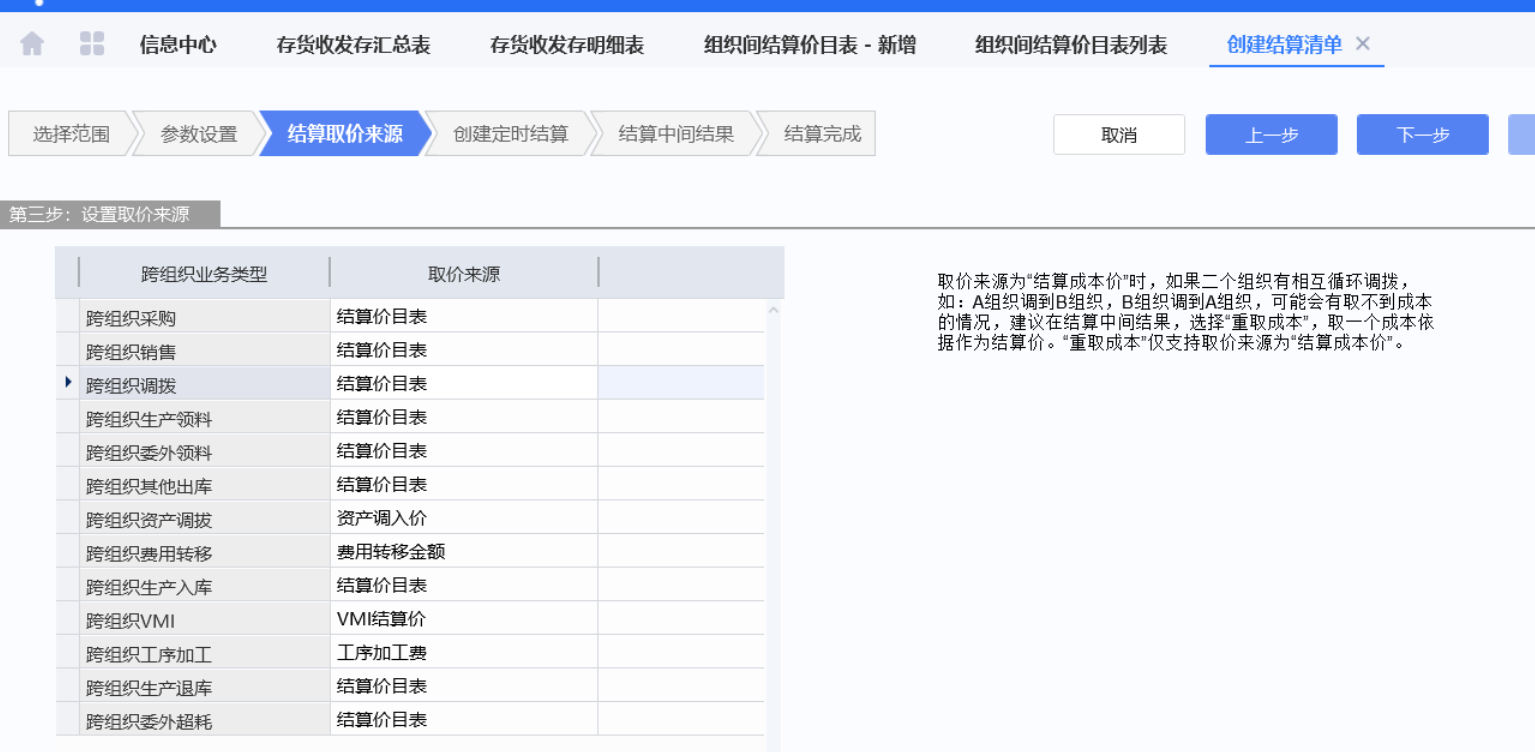
Task: Open pricing source dropdown for 跨组织销售
Action: tap(464, 350)
